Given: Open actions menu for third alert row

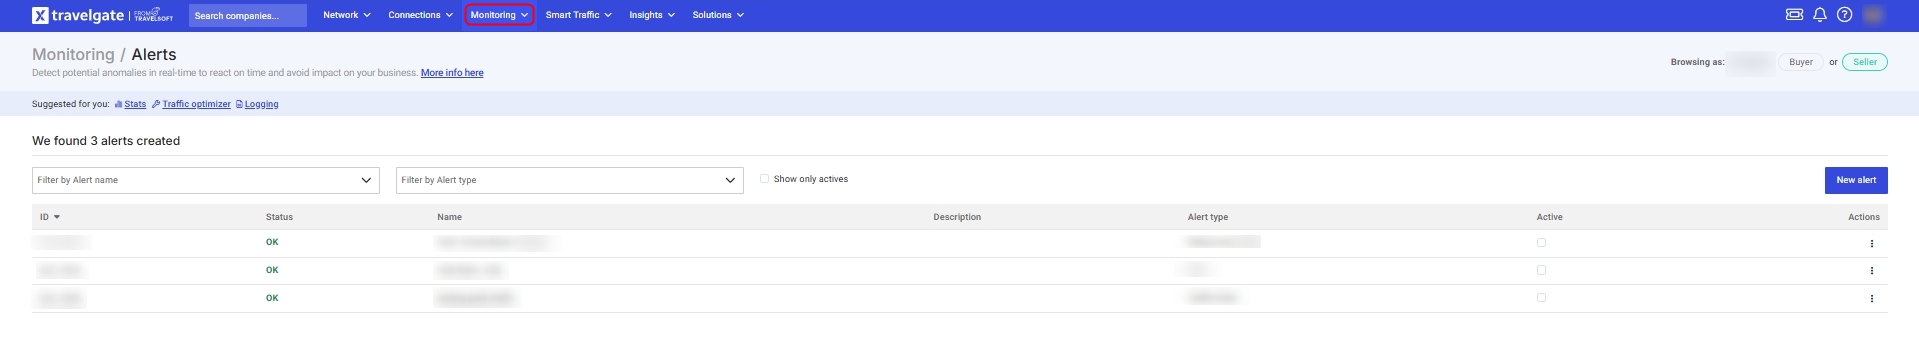Looking at the screenshot, I should click(x=1871, y=299).
